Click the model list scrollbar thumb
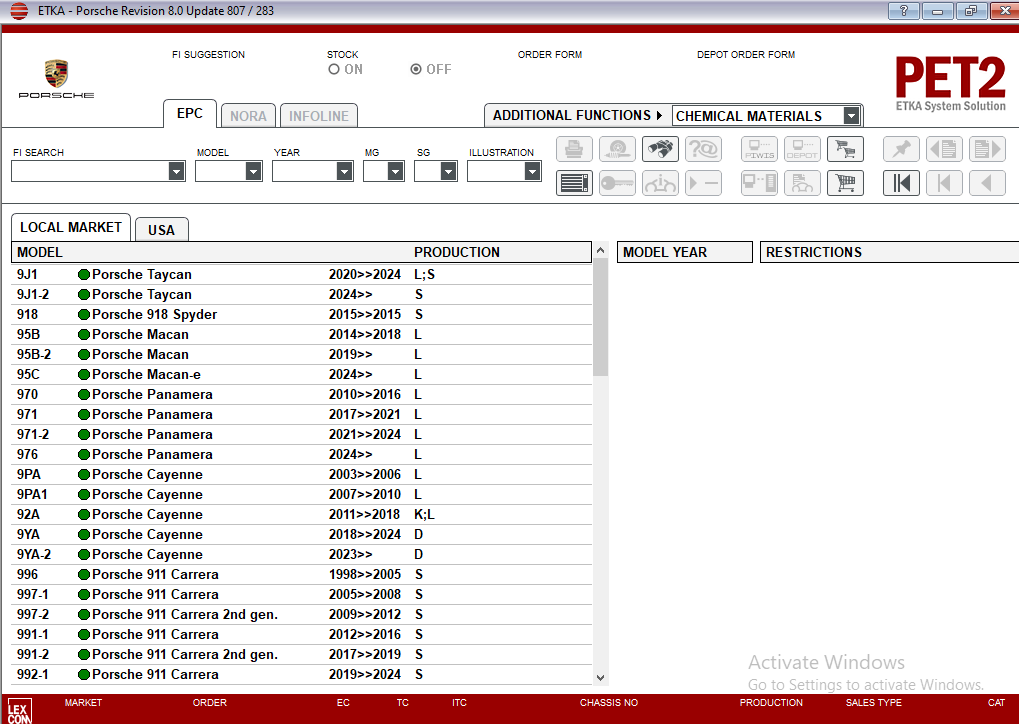Image resolution: width=1019 pixels, height=724 pixels. click(600, 317)
